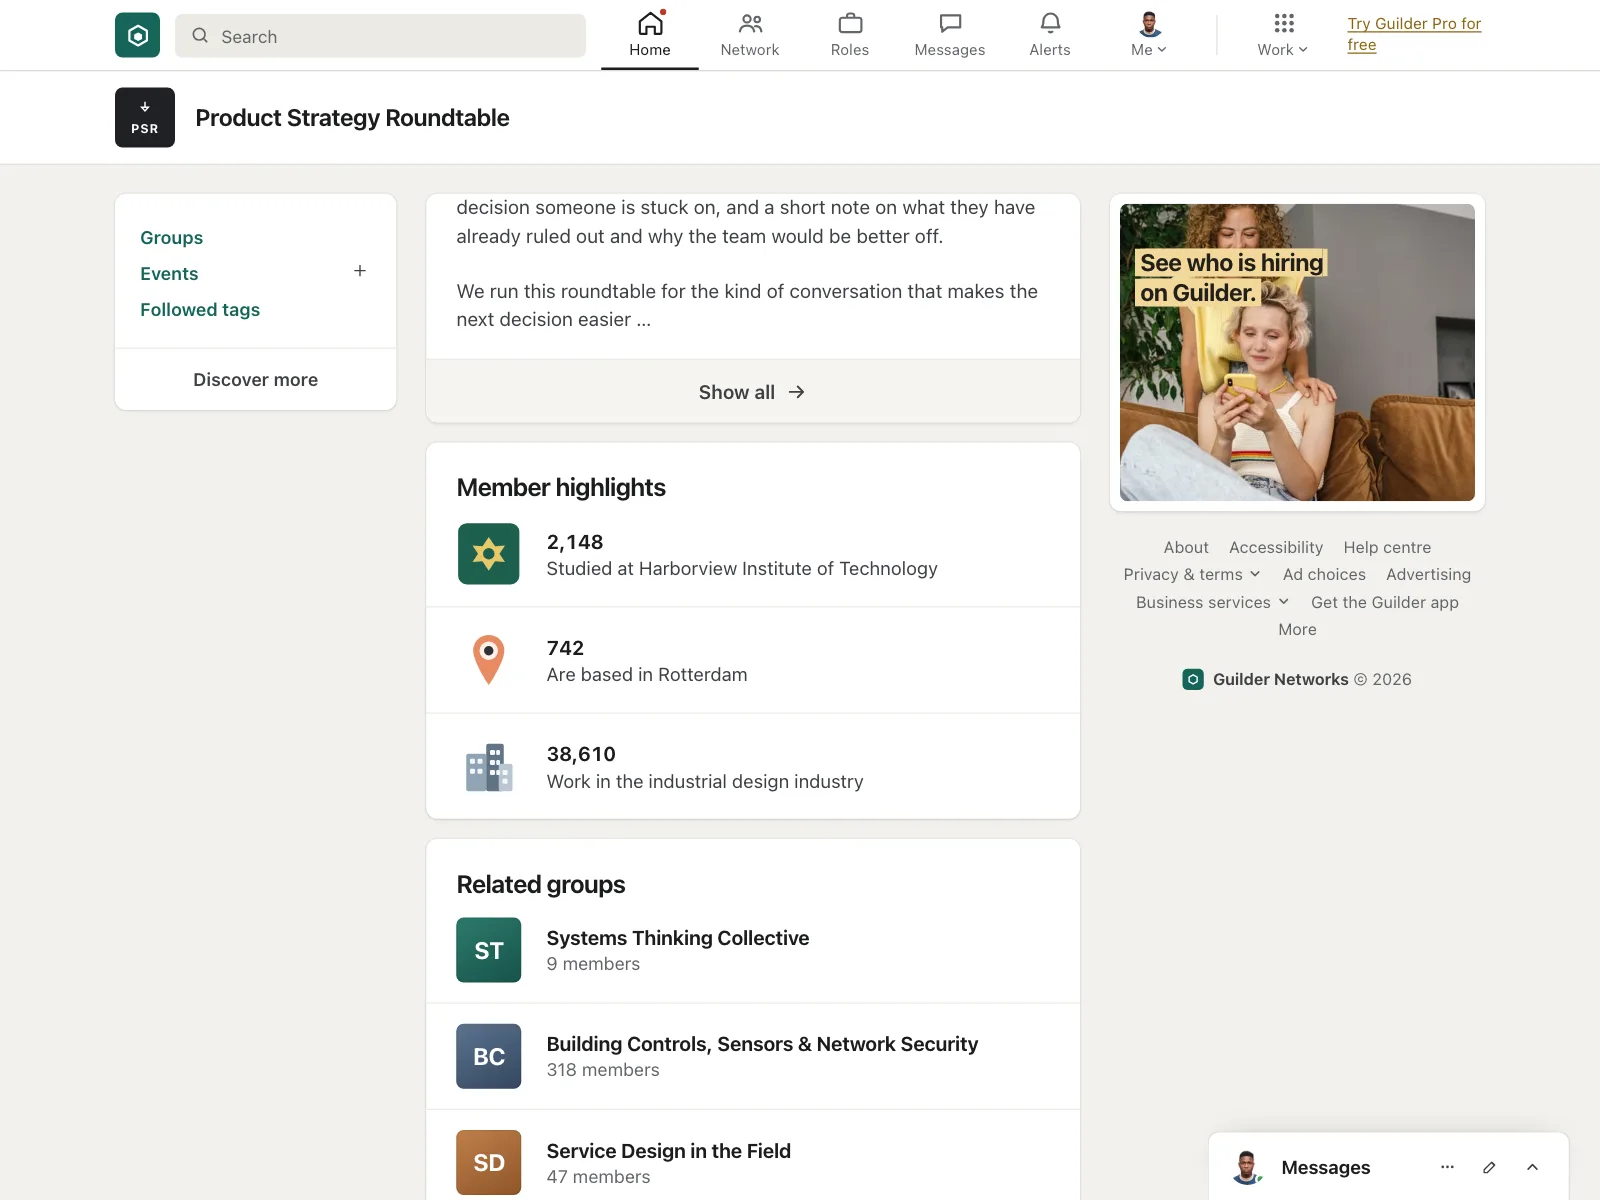Click the Harborview Institute star icon

489,554
